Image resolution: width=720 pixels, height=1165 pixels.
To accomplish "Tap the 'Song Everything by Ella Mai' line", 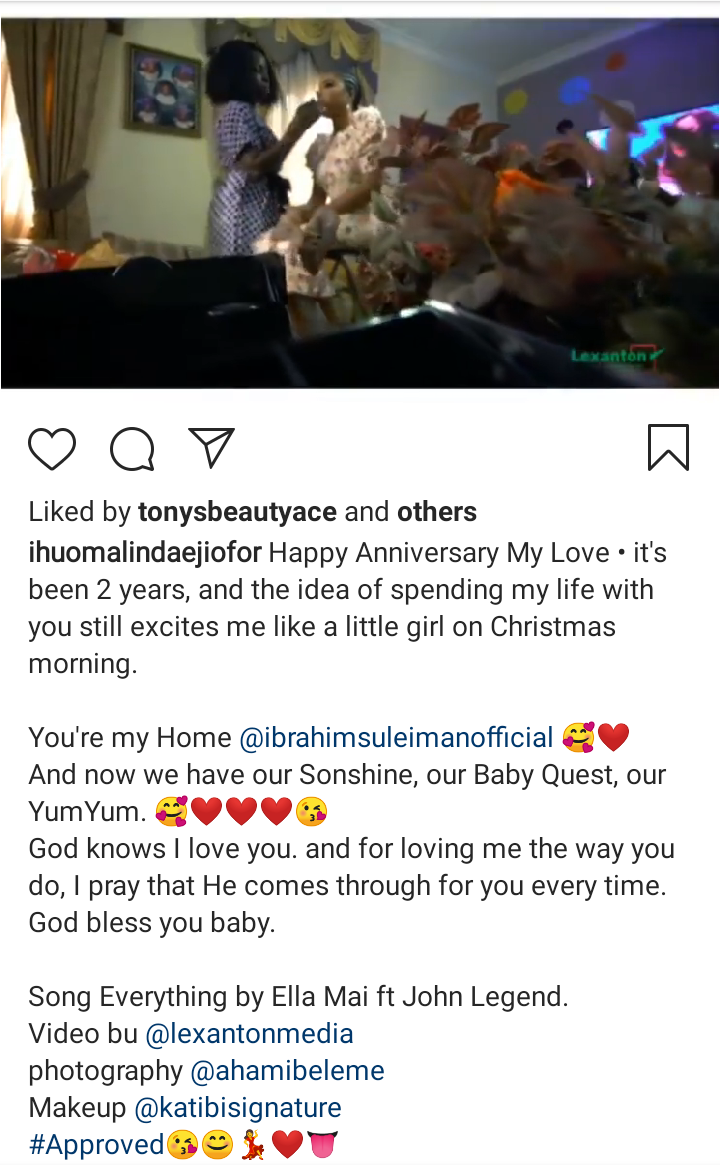I will 298,996.
